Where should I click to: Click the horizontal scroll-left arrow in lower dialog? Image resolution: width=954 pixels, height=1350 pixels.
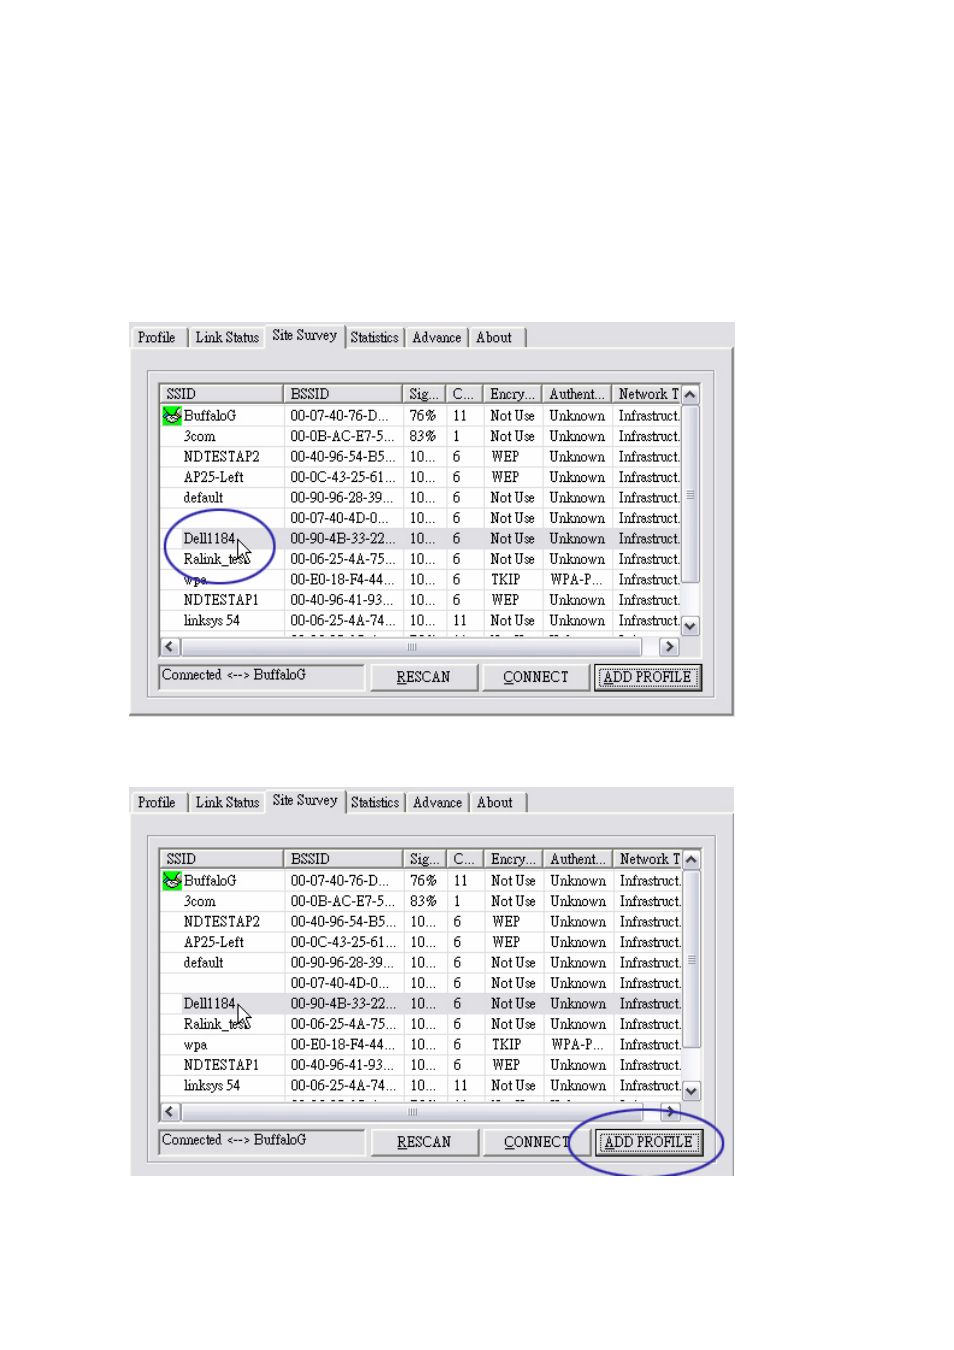point(169,1112)
